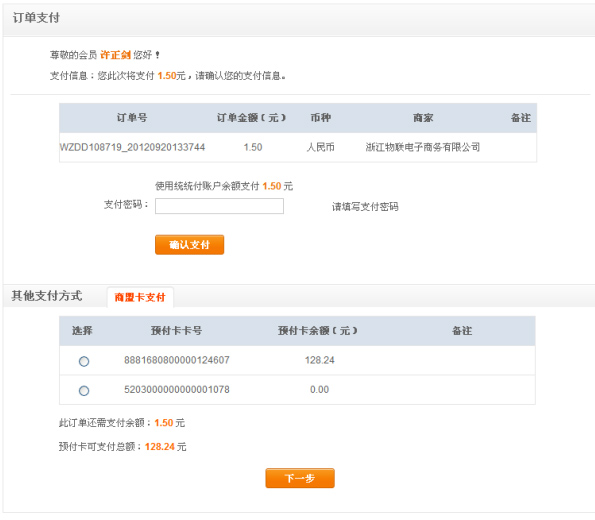The width and height of the screenshot is (595, 520).
Task: Click the 确认支付 confirm payment button
Action: pos(189,245)
